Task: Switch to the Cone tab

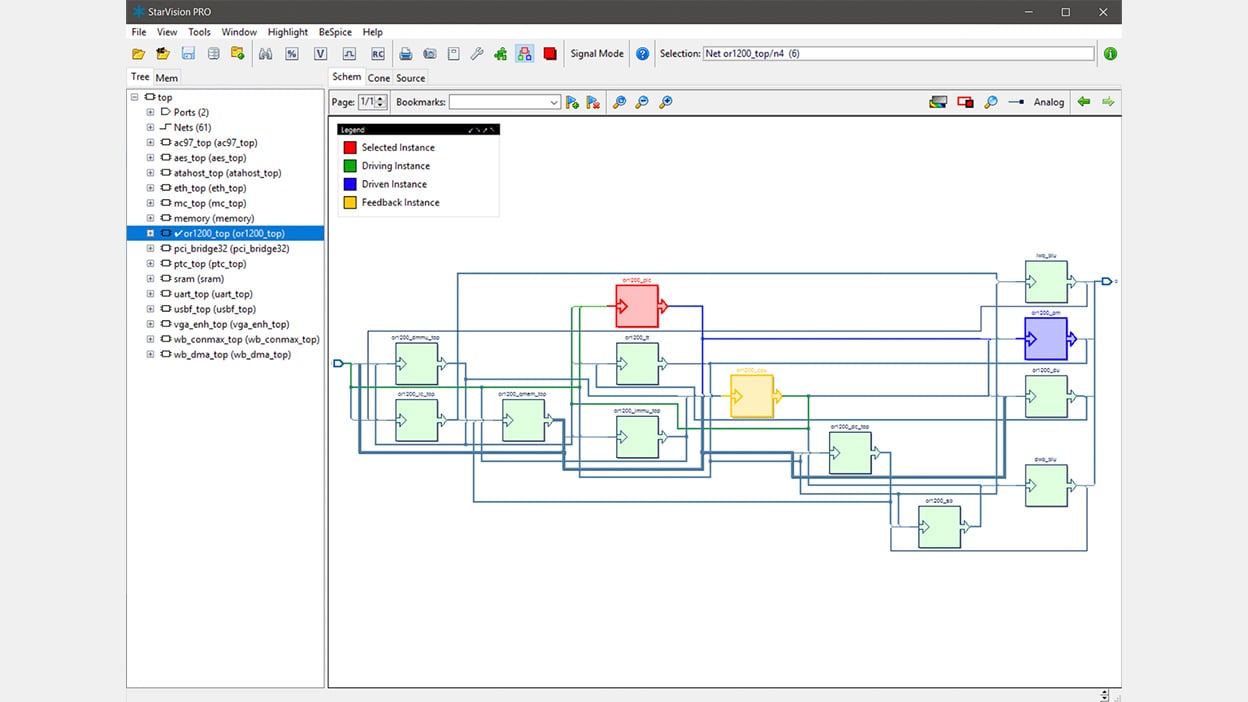Action: (x=379, y=78)
